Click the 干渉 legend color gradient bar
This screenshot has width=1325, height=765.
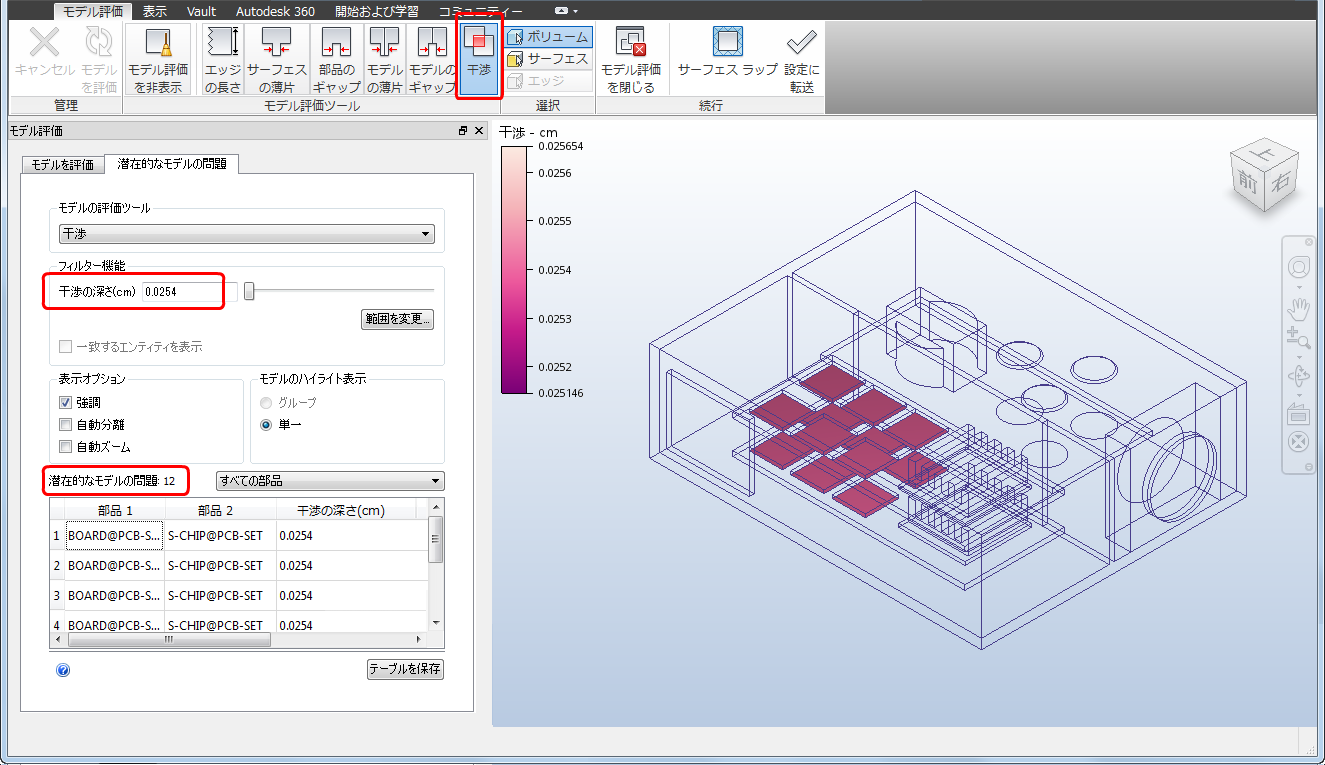click(x=513, y=269)
